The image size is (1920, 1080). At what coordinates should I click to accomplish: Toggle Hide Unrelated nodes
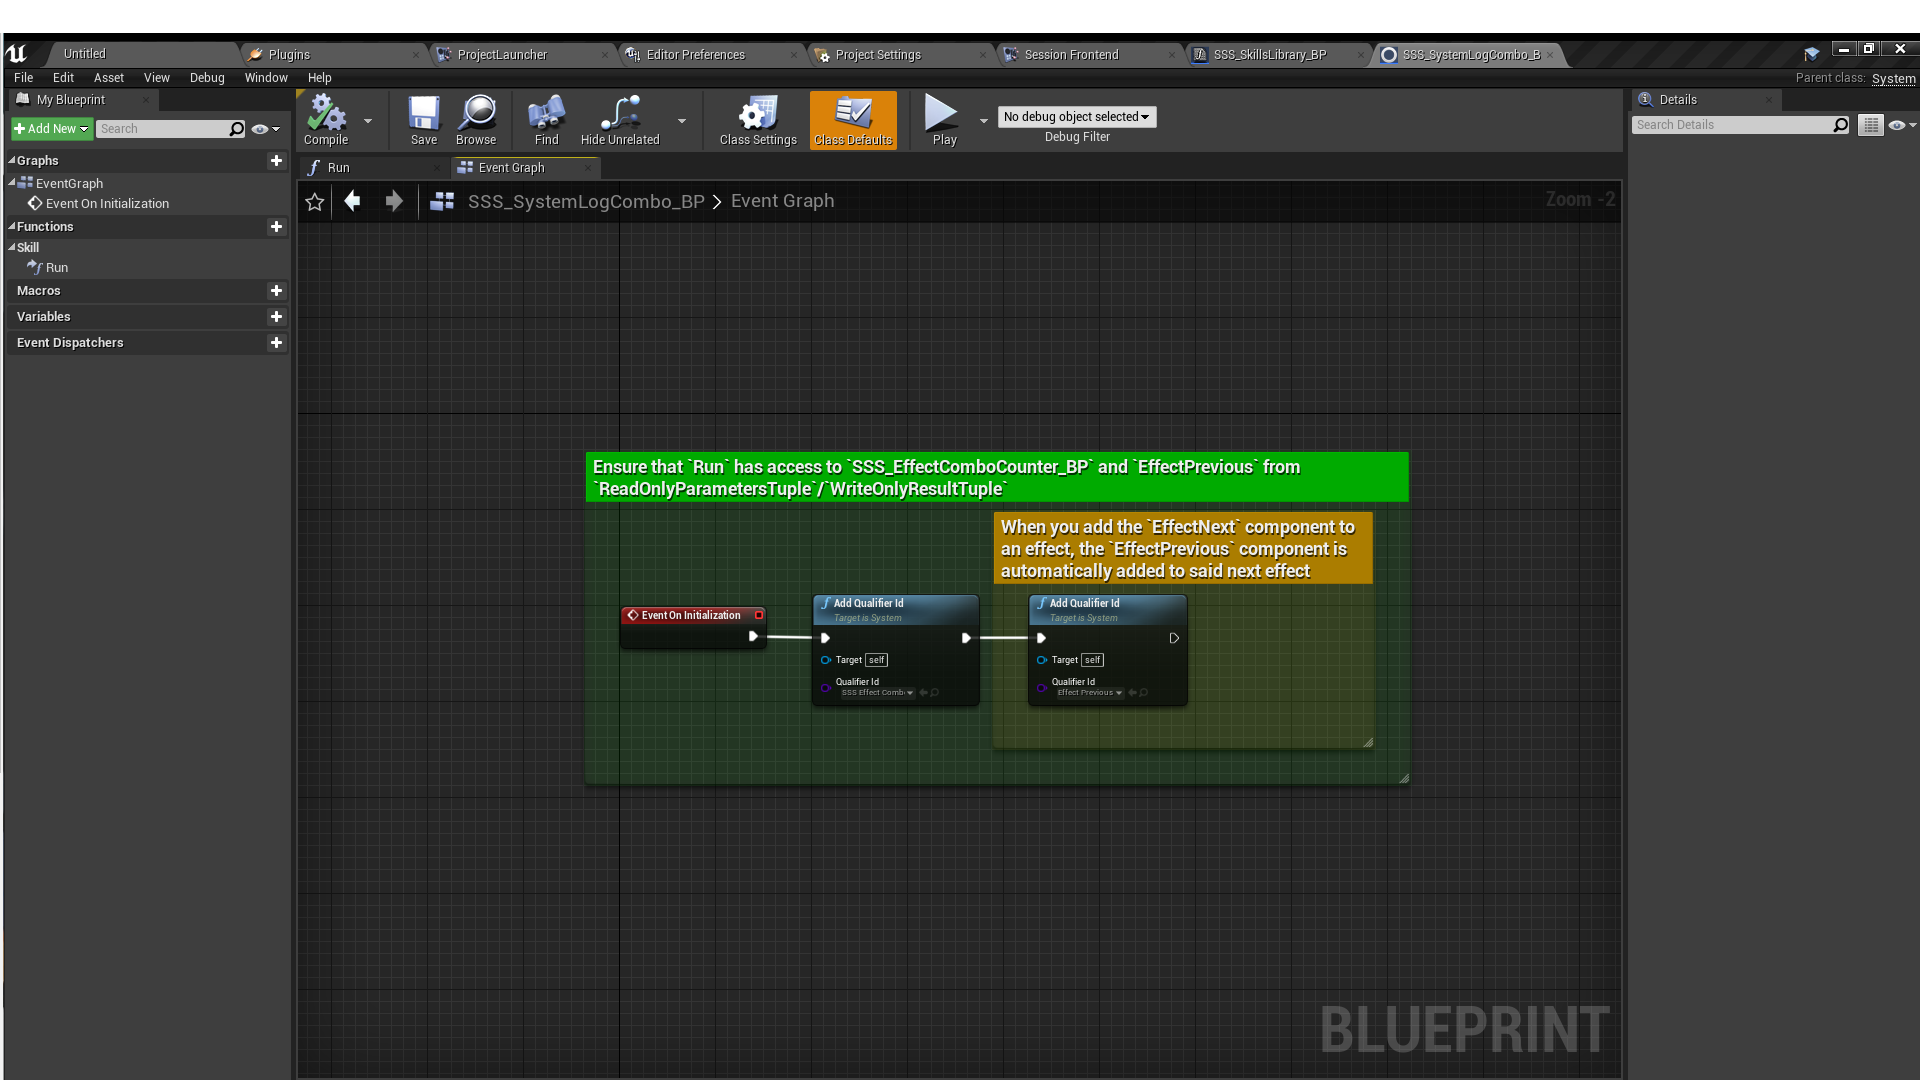pyautogui.click(x=619, y=118)
